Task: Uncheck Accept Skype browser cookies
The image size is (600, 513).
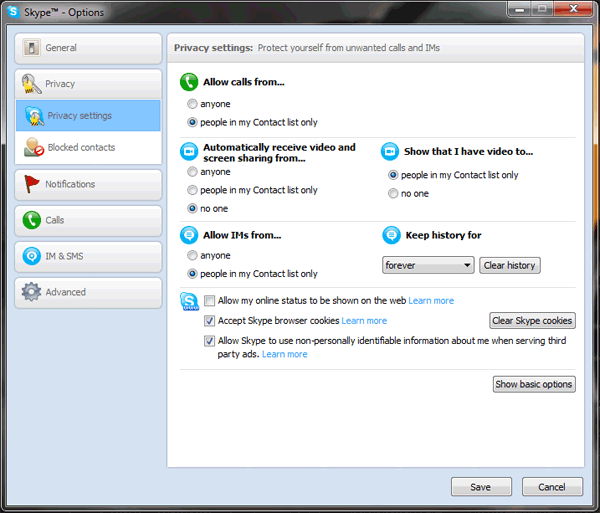Action: coord(210,321)
